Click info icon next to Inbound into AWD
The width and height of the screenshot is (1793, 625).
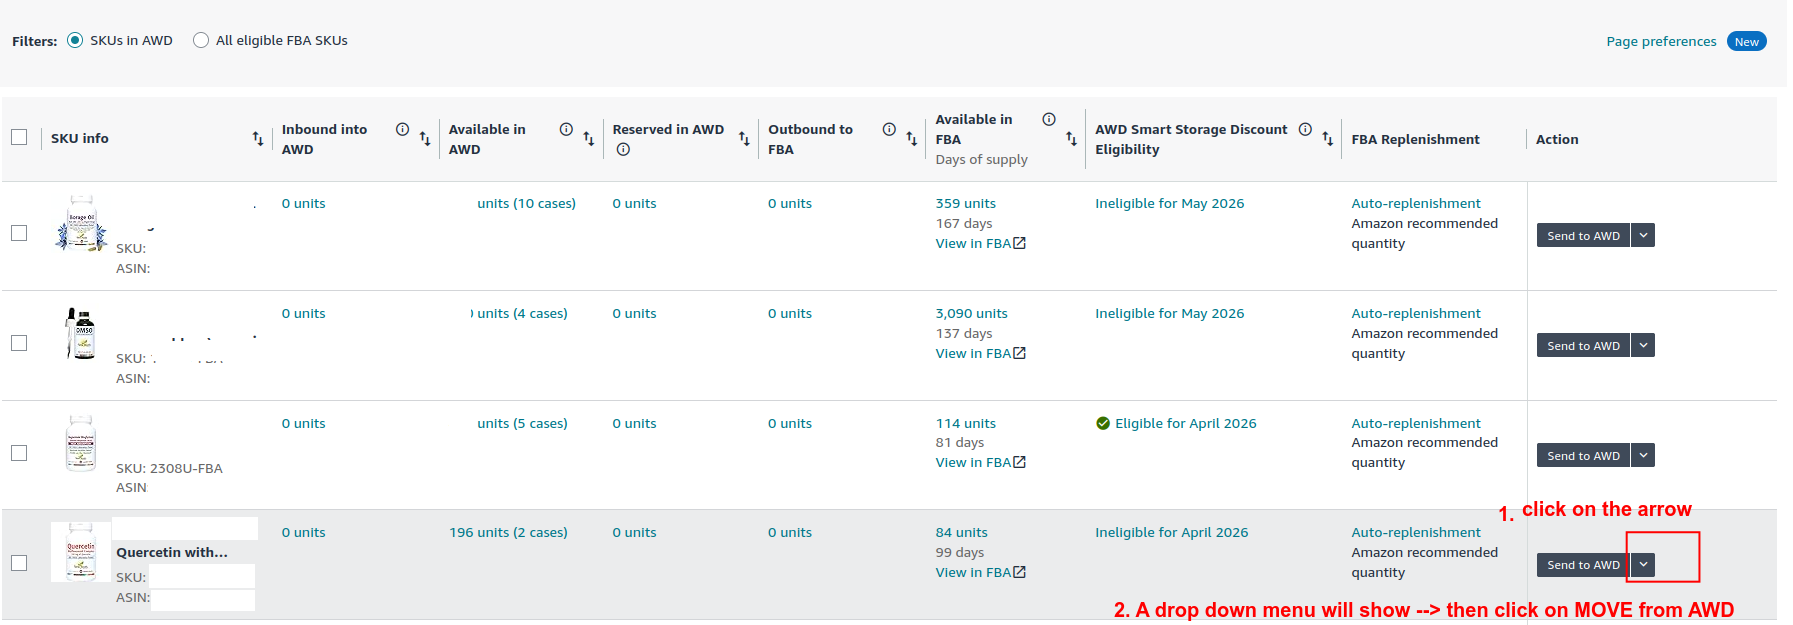[402, 130]
